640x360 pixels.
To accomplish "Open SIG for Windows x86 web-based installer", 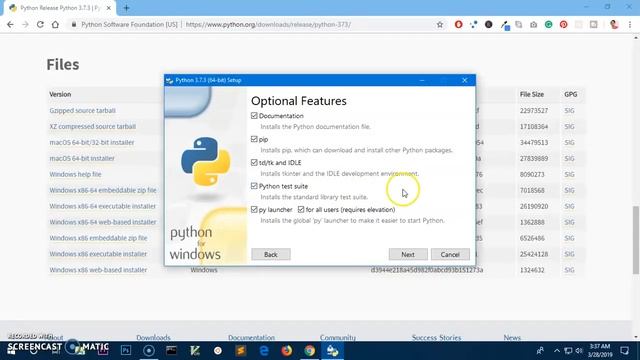I will (x=569, y=270).
